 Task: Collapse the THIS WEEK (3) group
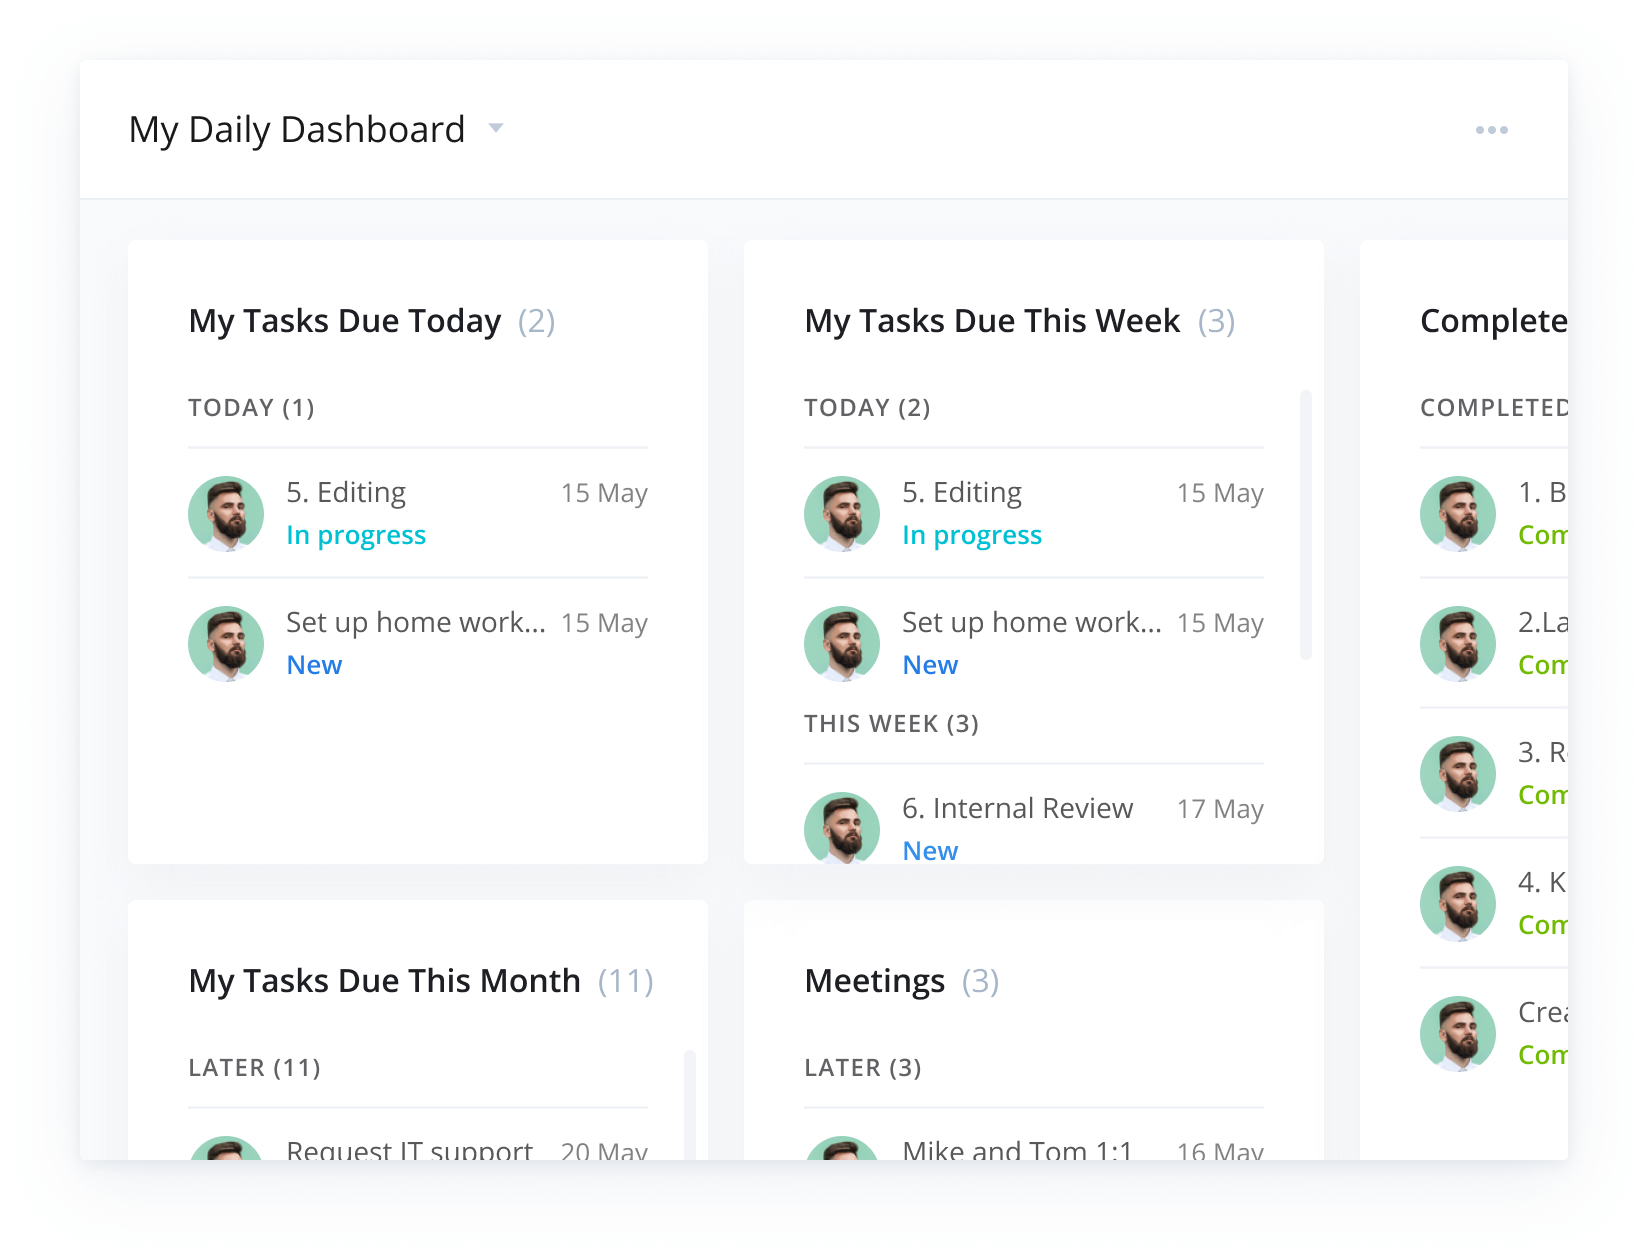click(x=891, y=724)
